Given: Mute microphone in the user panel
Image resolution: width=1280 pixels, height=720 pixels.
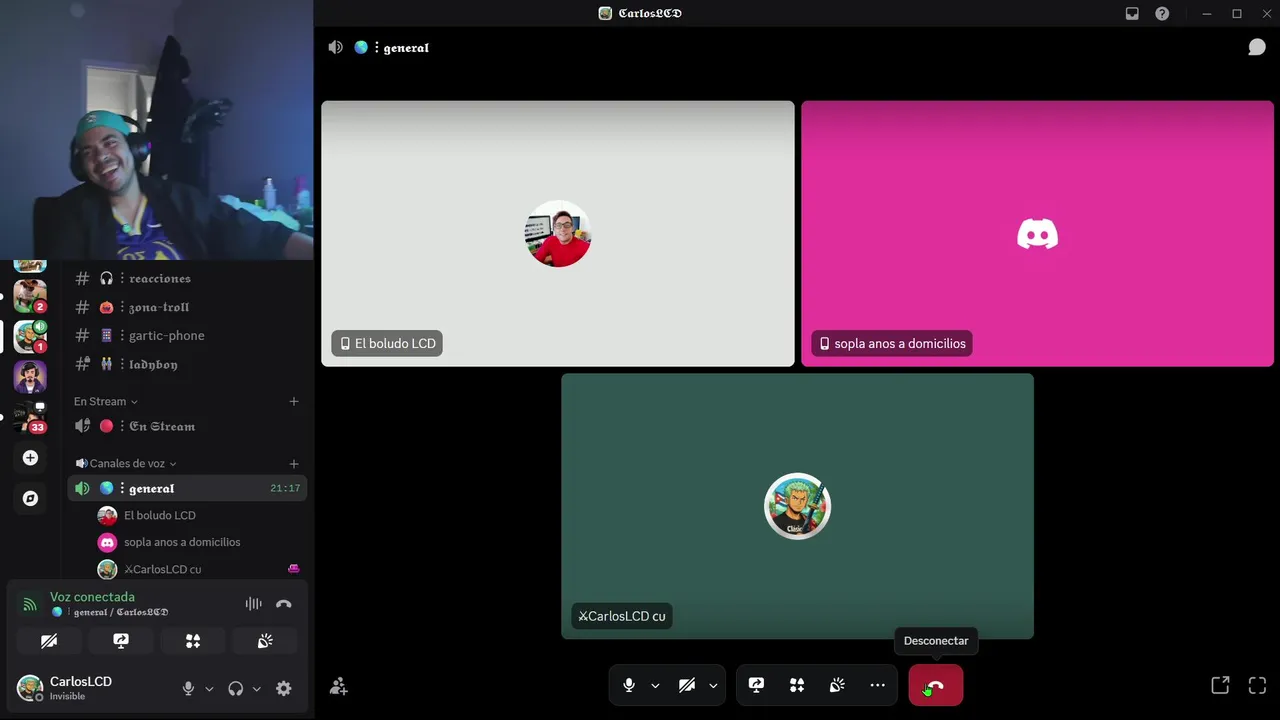Looking at the screenshot, I should pos(188,688).
